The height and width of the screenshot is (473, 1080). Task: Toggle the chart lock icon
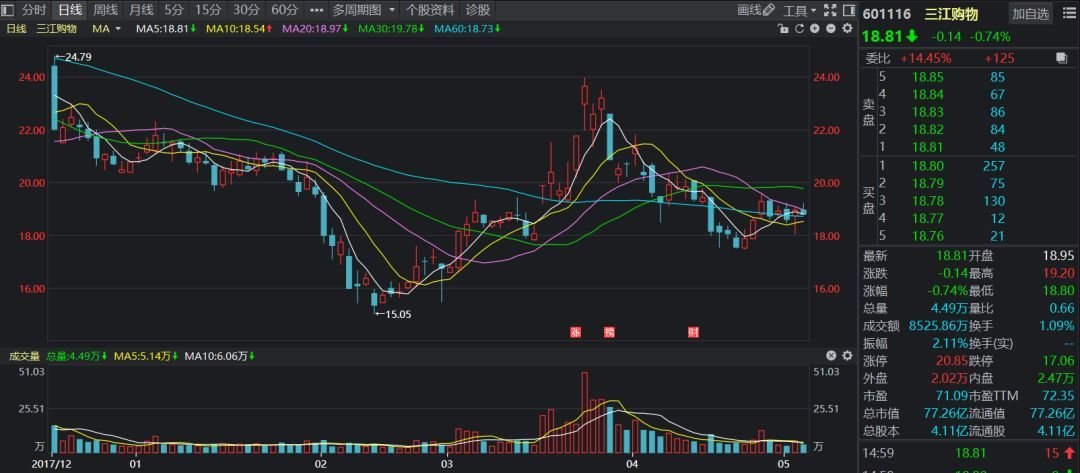782,28
